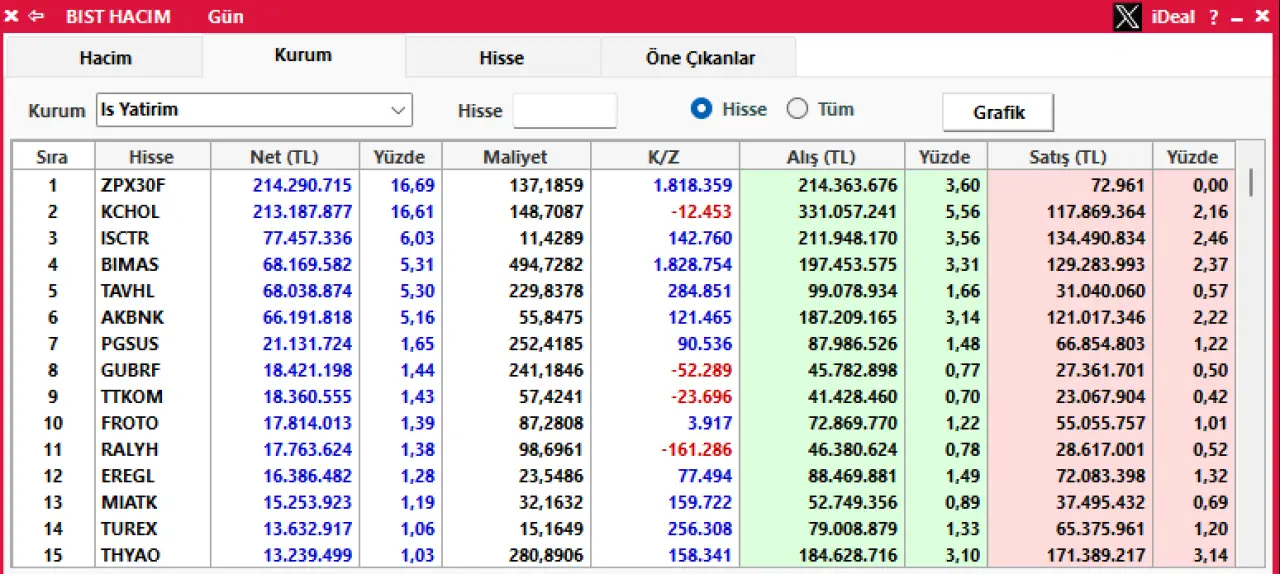Click the Grafik button

tap(999, 112)
